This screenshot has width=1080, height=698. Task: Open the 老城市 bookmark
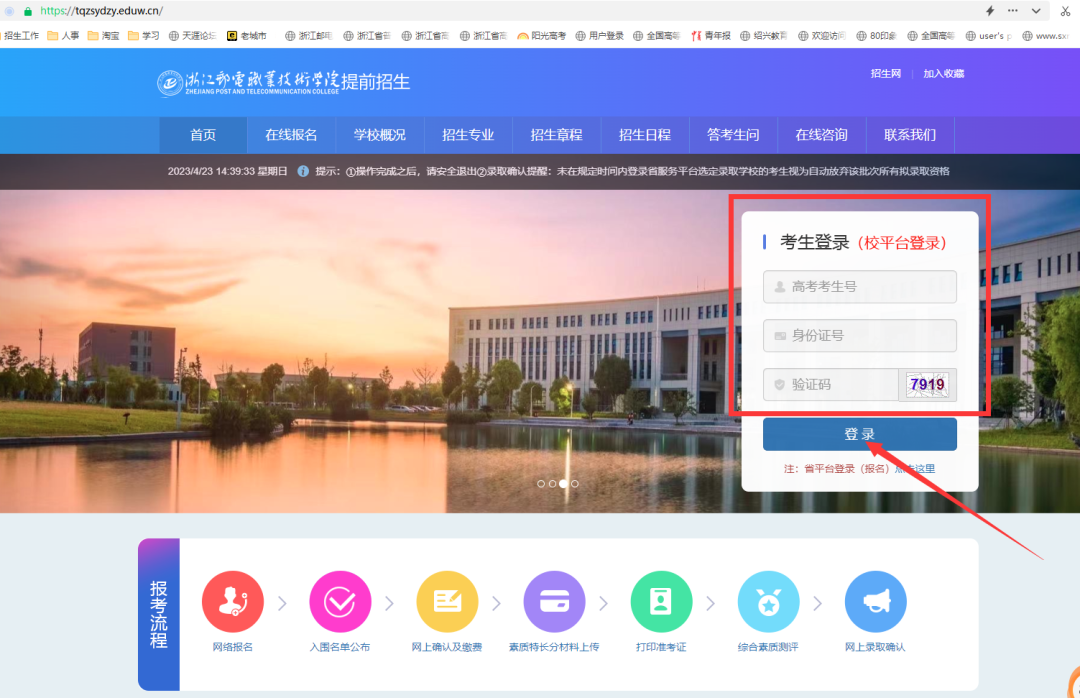[x=247, y=36]
